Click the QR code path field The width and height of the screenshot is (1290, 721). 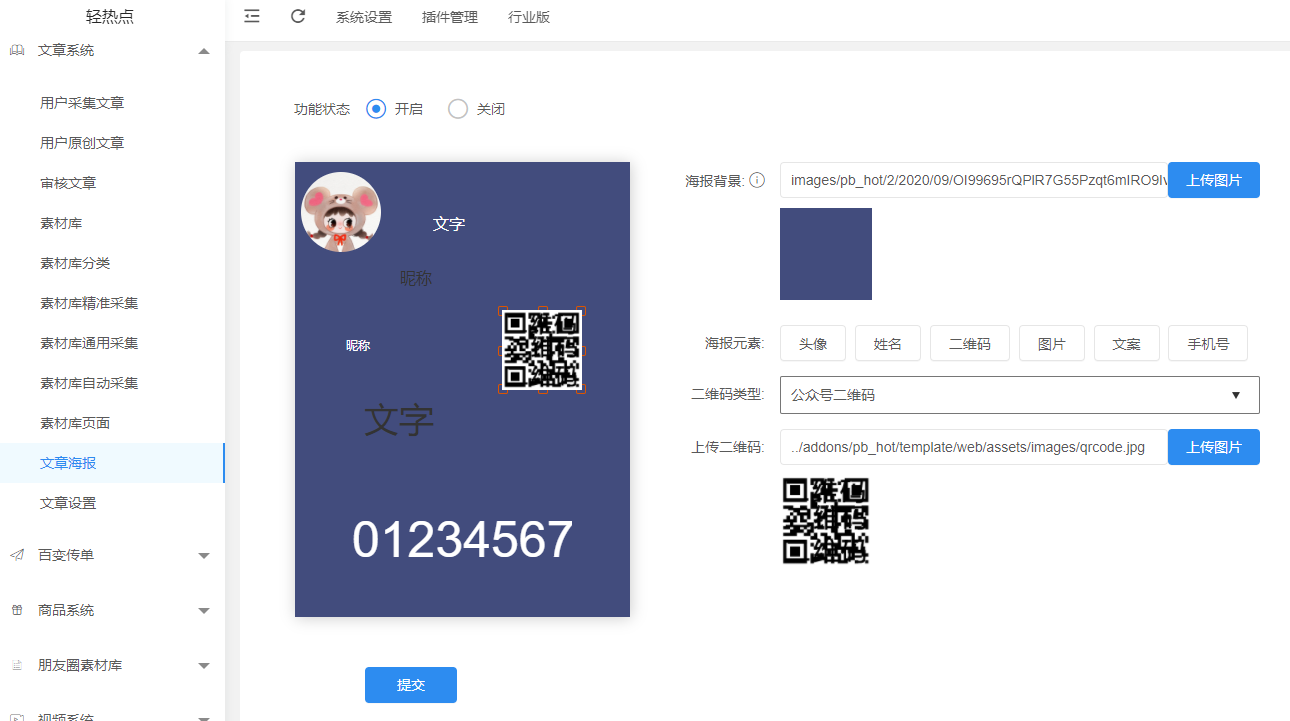974,447
